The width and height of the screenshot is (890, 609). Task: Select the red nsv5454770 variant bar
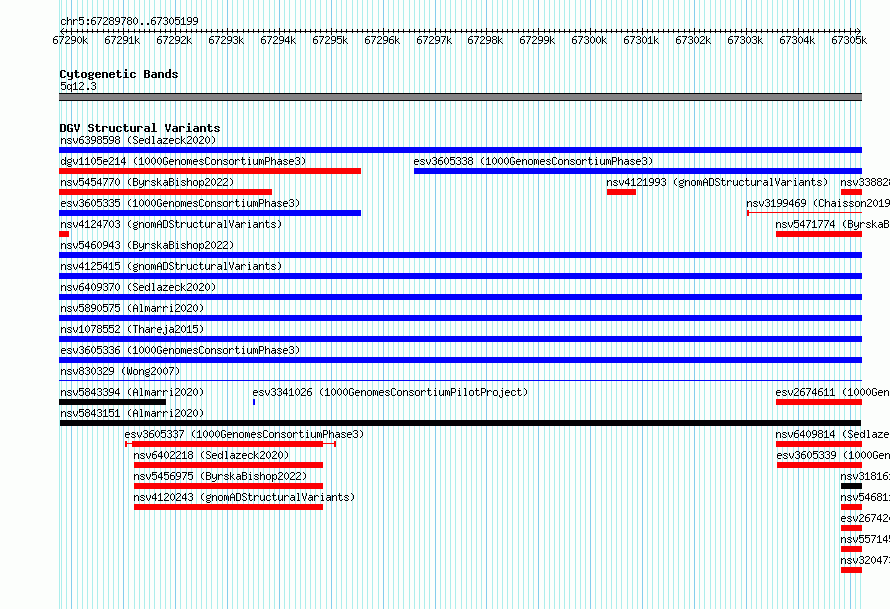click(x=166, y=192)
